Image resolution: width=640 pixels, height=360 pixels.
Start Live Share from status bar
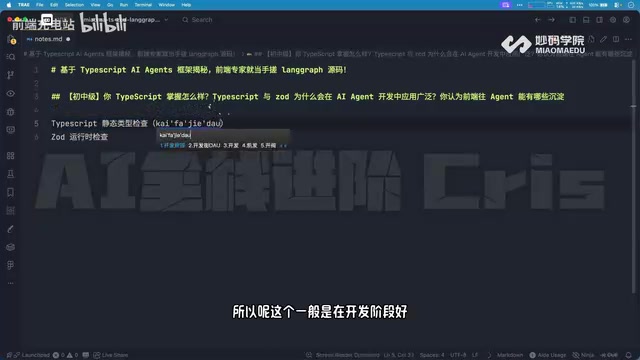(111, 355)
